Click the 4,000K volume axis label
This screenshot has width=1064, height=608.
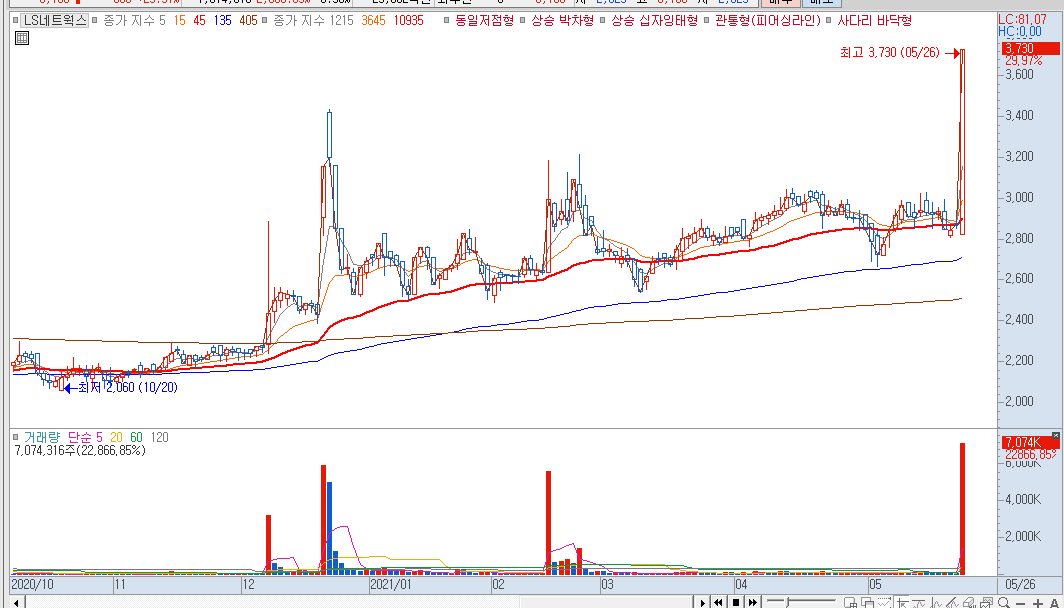coord(1023,500)
